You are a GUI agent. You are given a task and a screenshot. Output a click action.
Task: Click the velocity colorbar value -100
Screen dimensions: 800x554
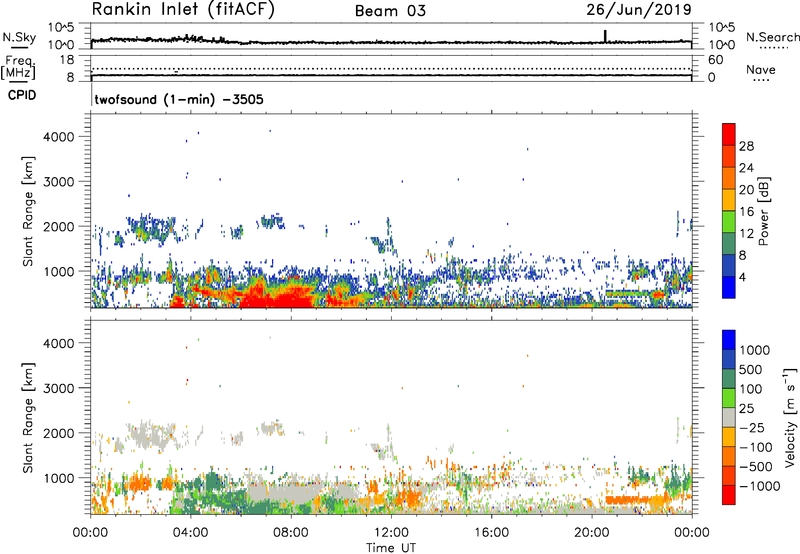(756, 447)
